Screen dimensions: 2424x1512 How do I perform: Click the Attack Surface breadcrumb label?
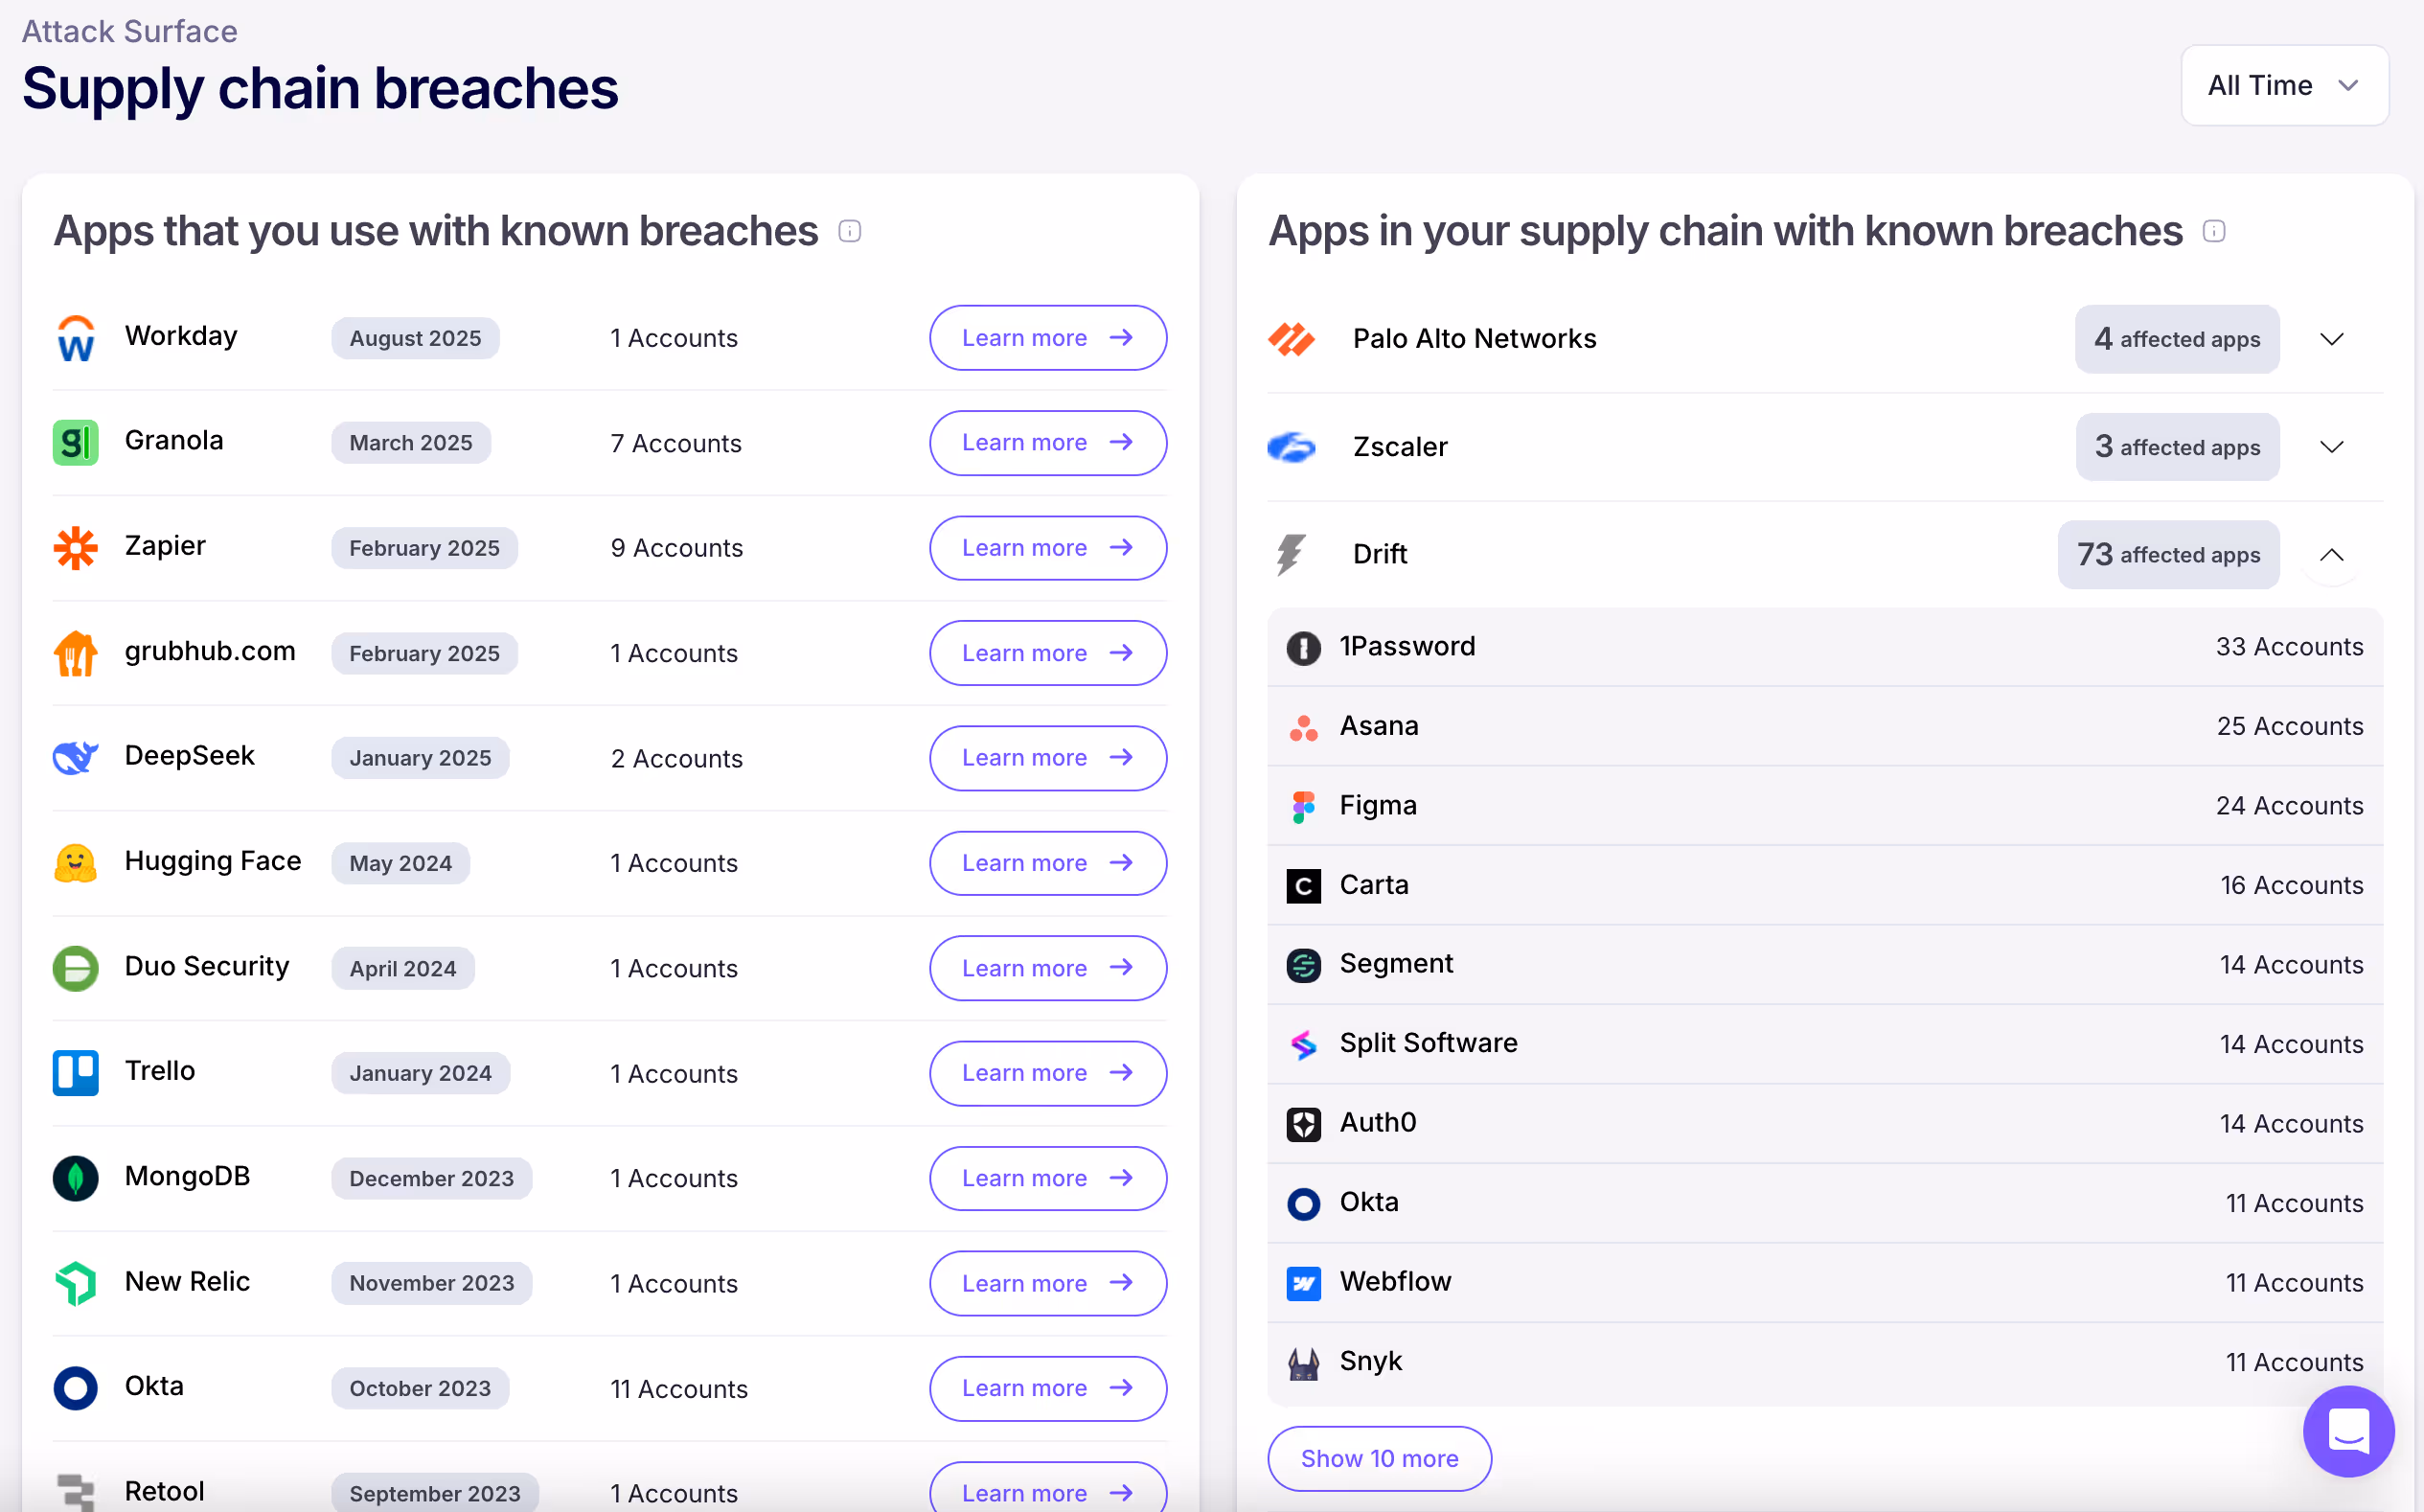[130, 31]
